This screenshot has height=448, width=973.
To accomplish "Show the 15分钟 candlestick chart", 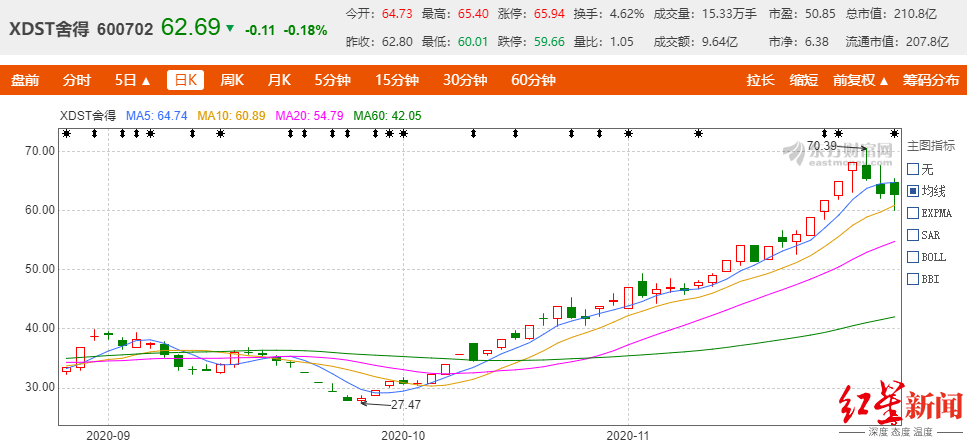I will (x=397, y=80).
